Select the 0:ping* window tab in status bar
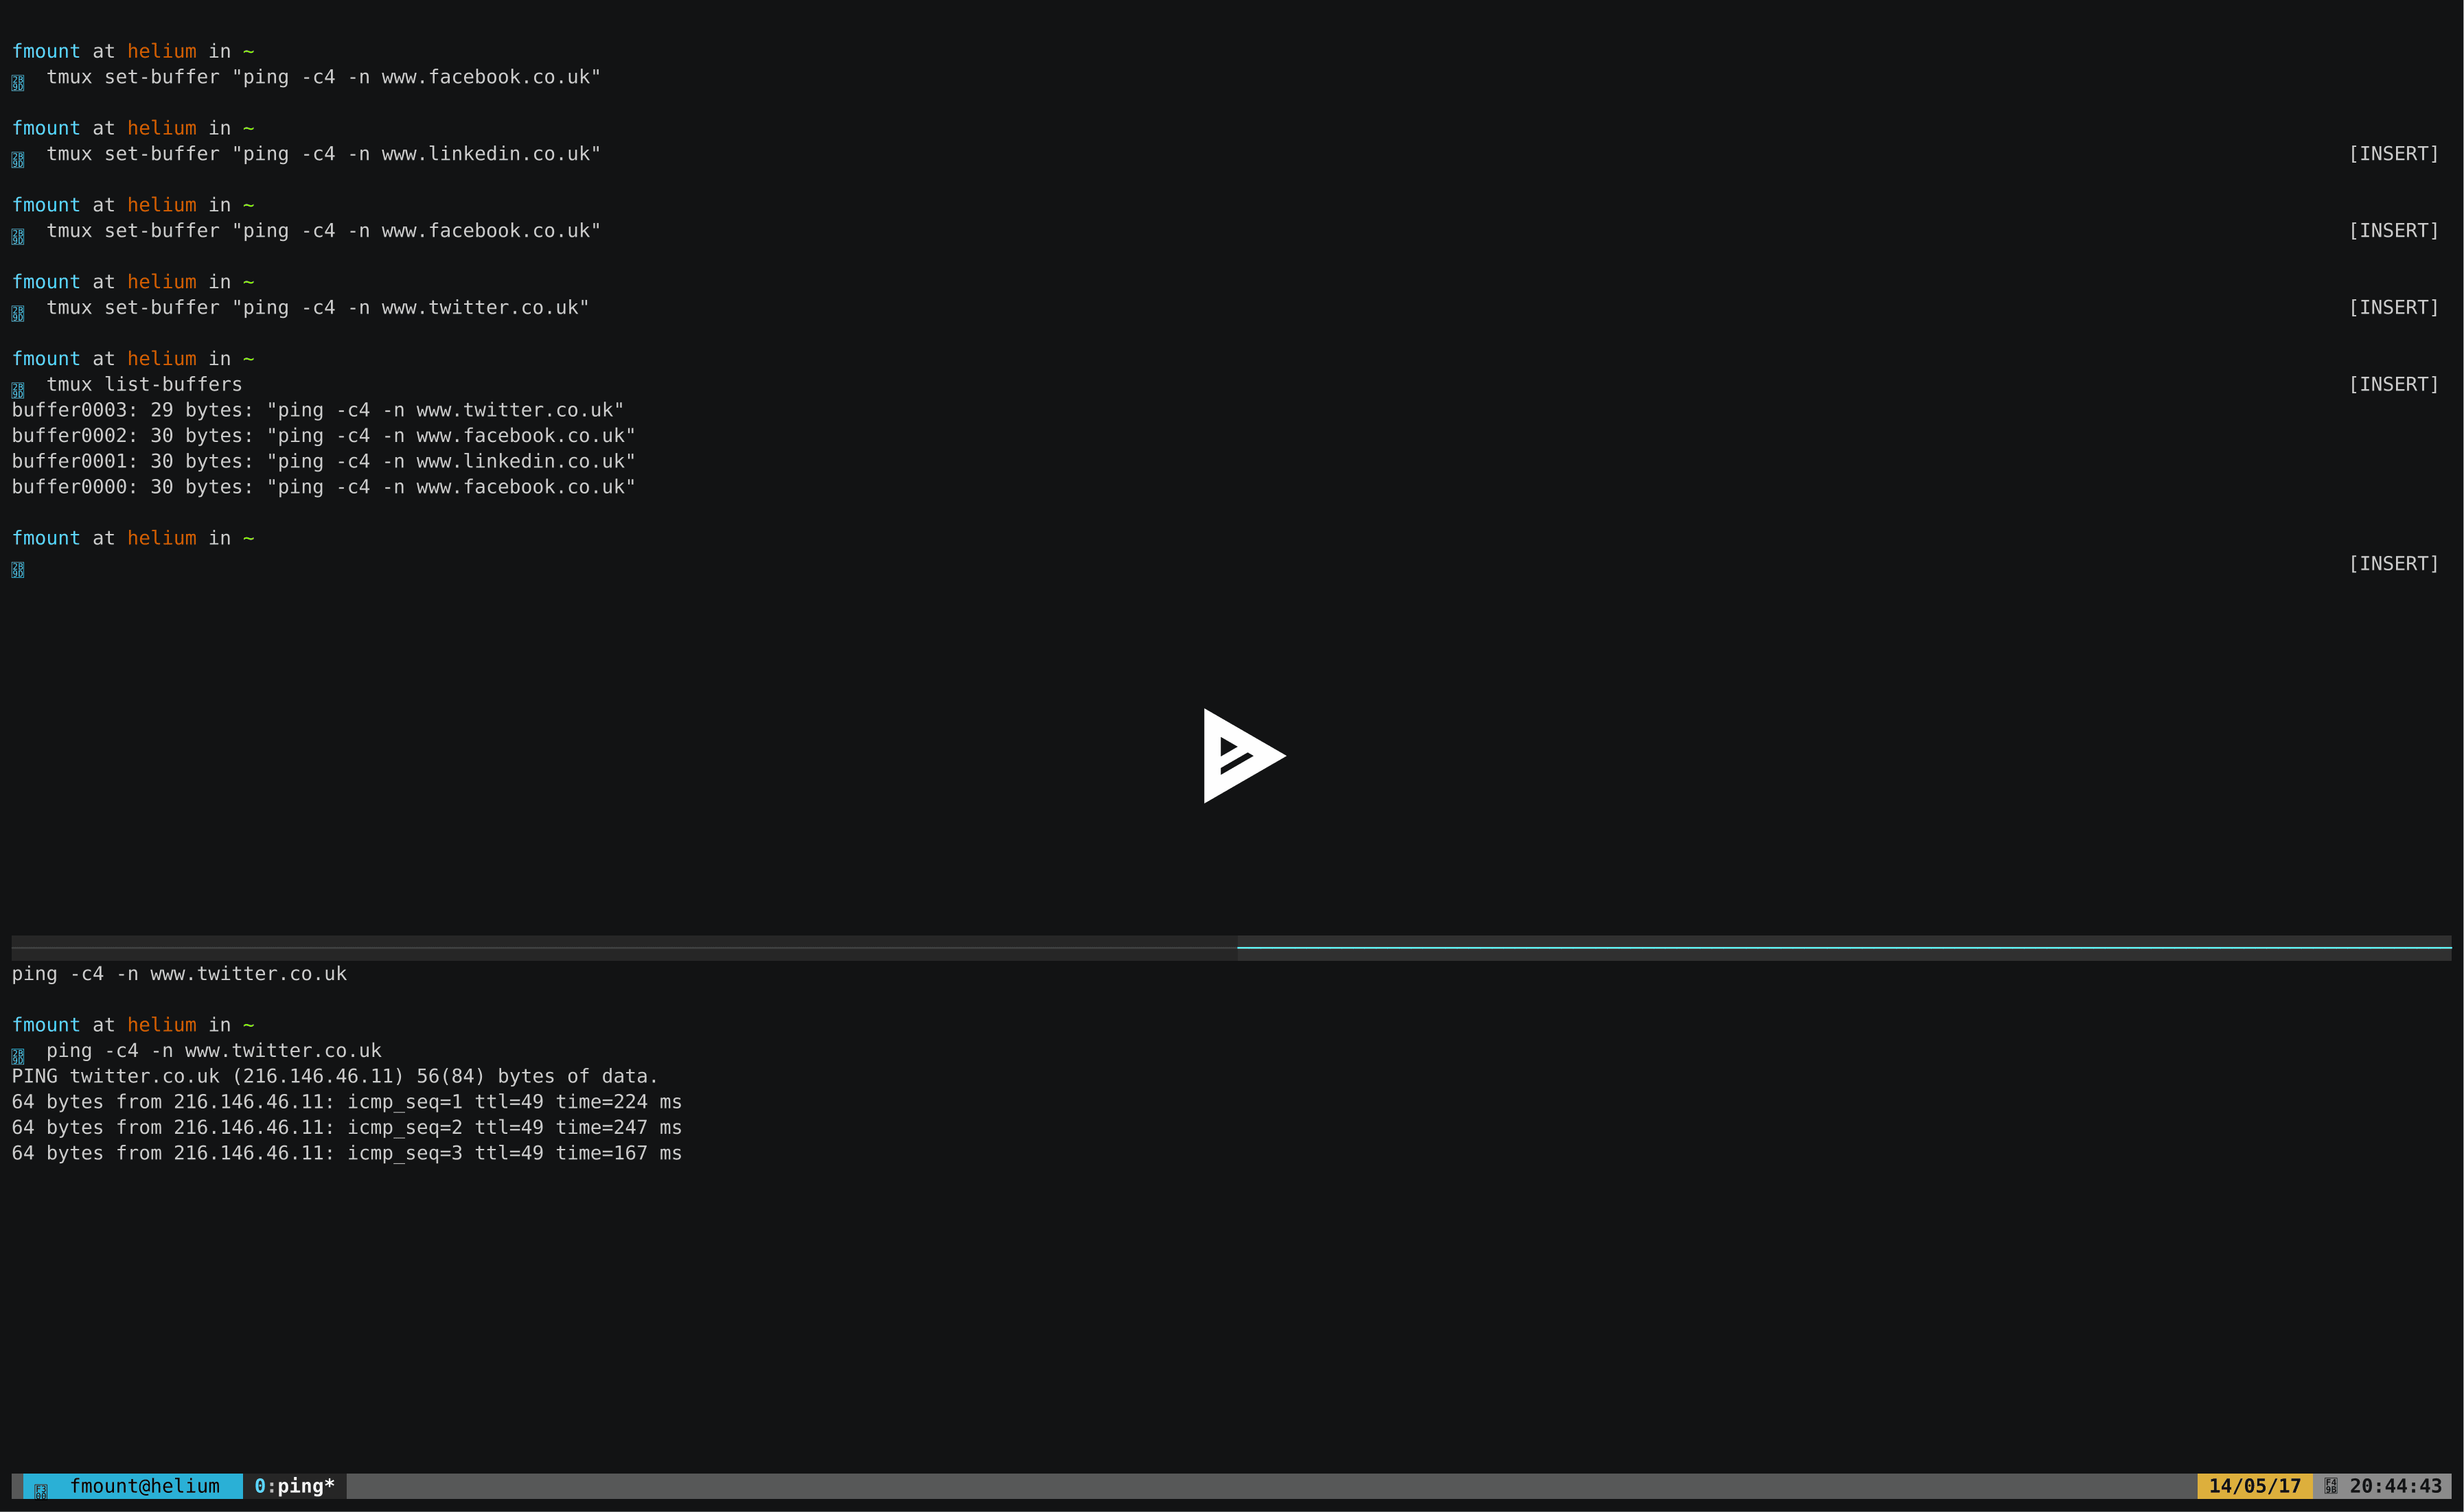This screenshot has height=1512, width=2464. point(294,1486)
